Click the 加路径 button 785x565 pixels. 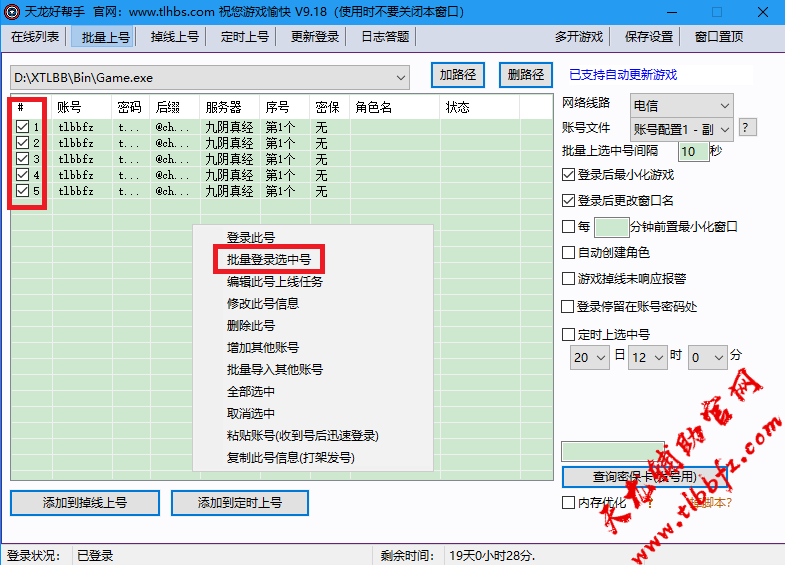[457, 75]
